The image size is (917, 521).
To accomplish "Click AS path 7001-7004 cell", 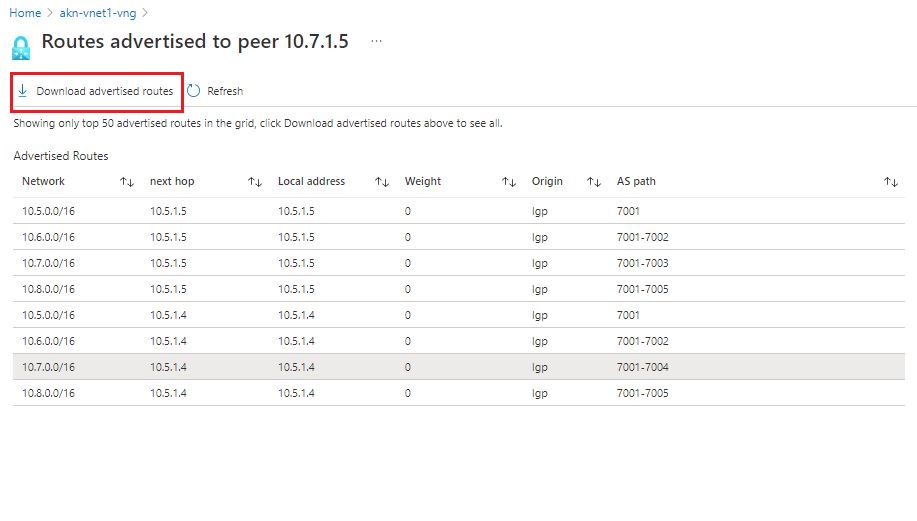I will tap(642, 367).
